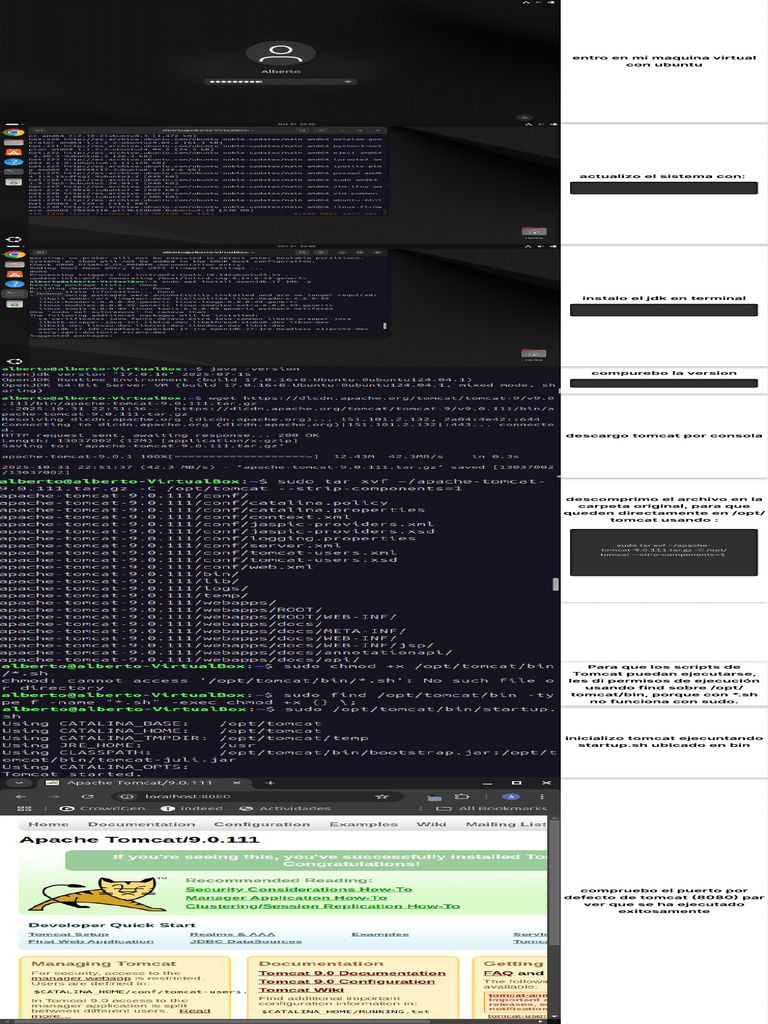Open the browser profile avatar
Screen dimensions: 768x1024
(511, 797)
